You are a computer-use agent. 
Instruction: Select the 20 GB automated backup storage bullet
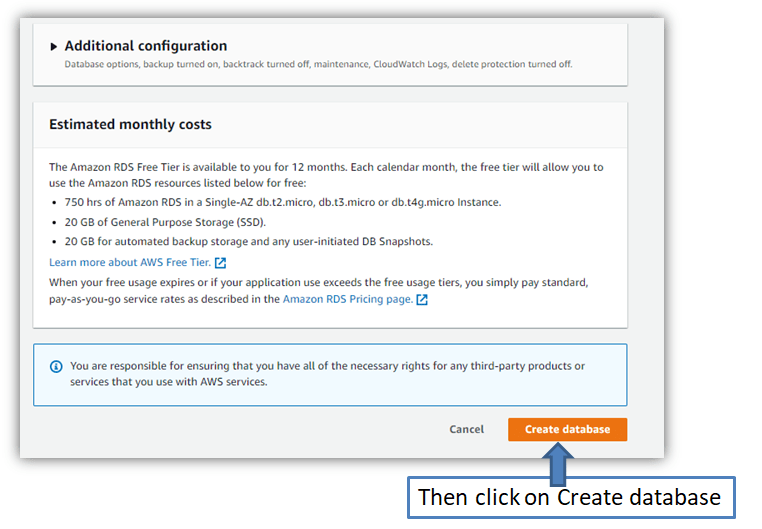pyautogui.click(x=249, y=241)
